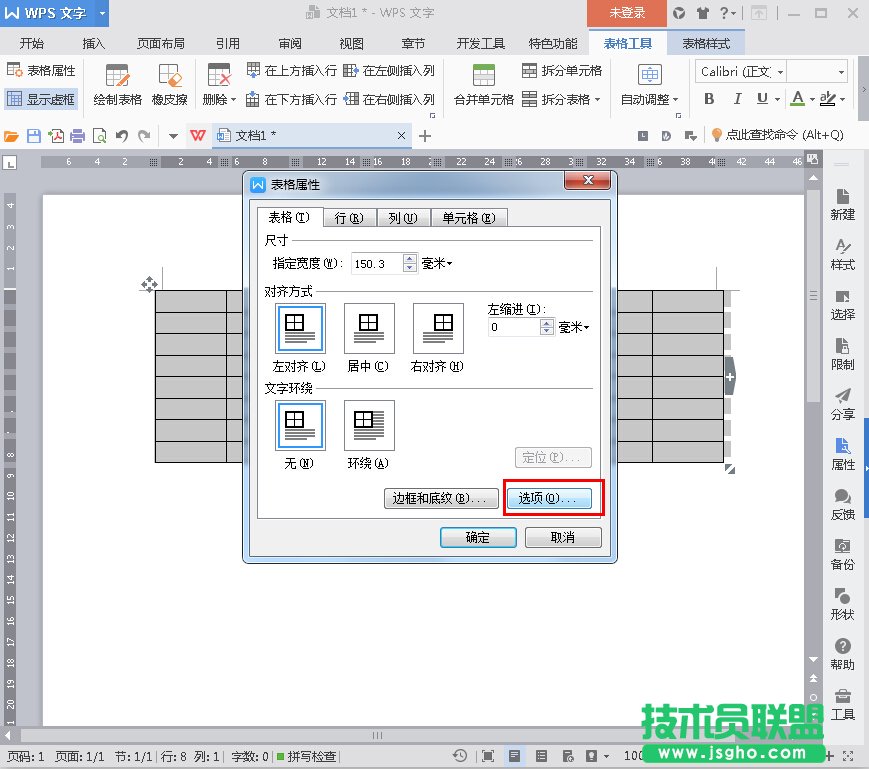Click the Bold formatting icon
869x769 pixels.
point(709,99)
